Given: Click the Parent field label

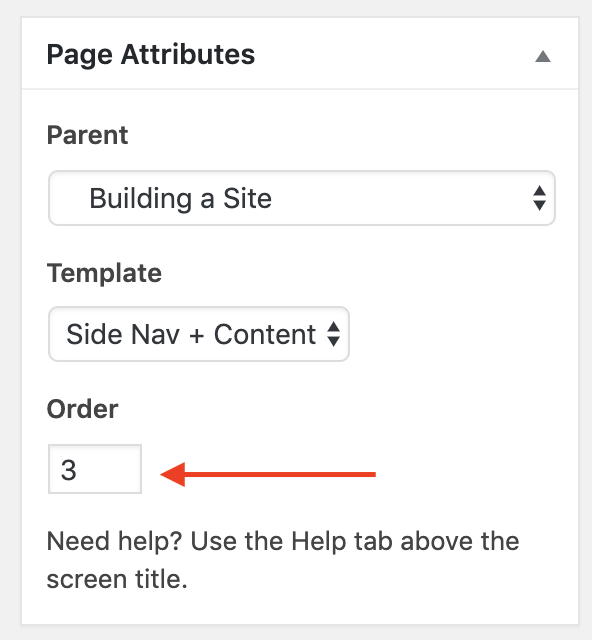Looking at the screenshot, I should (x=87, y=135).
